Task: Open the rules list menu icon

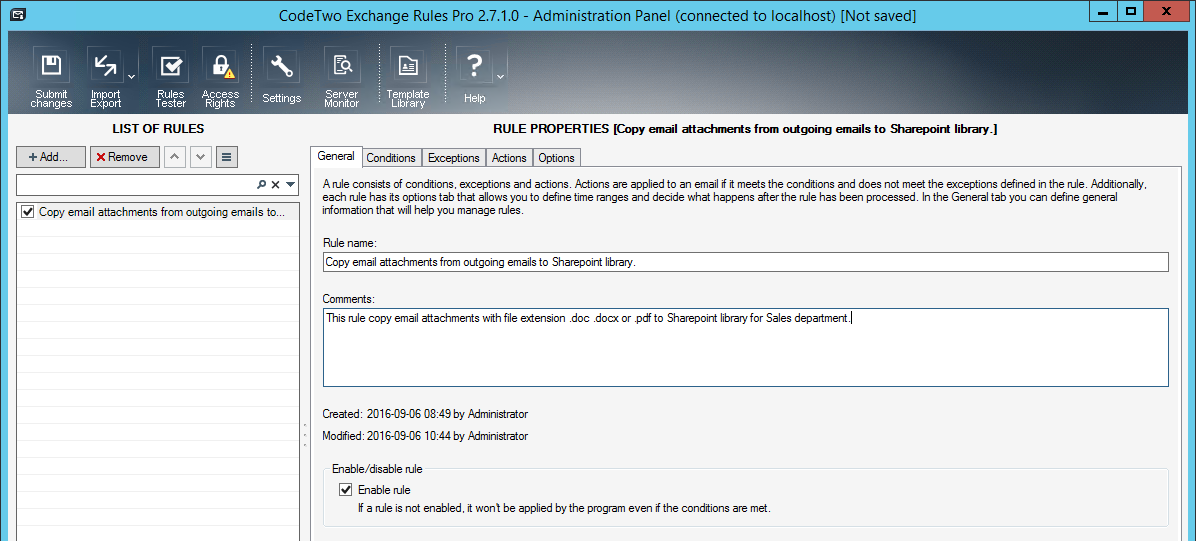Action: pyautogui.click(x=227, y=156)
